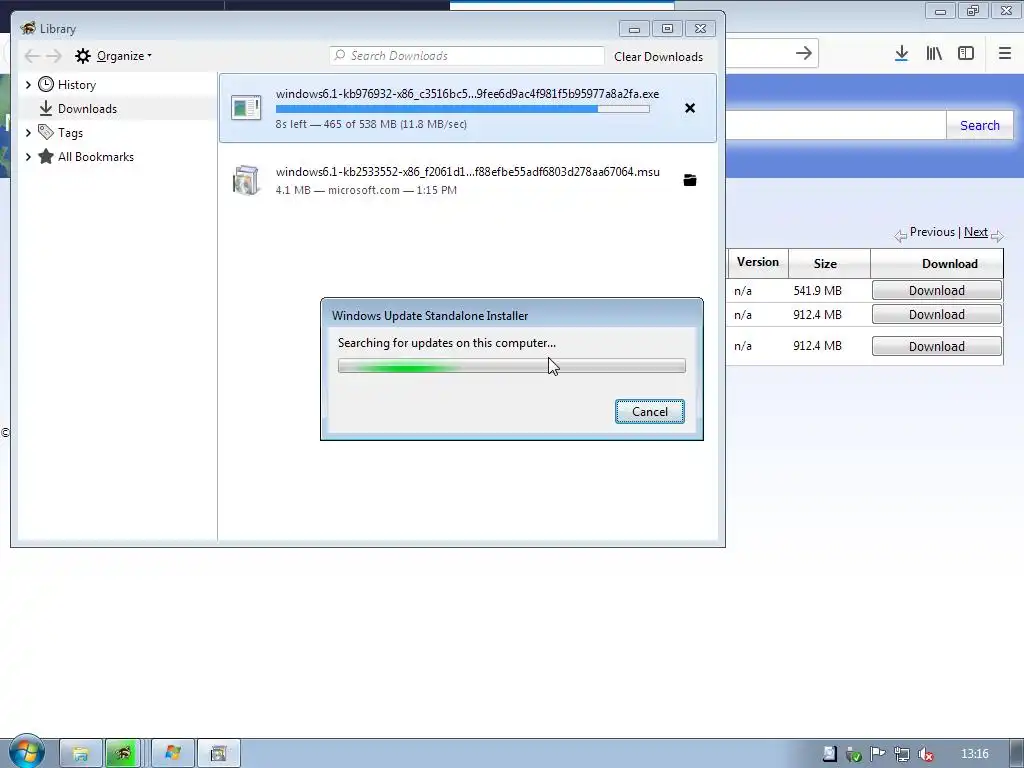Expand the All Bookmarks tree node

28,157
